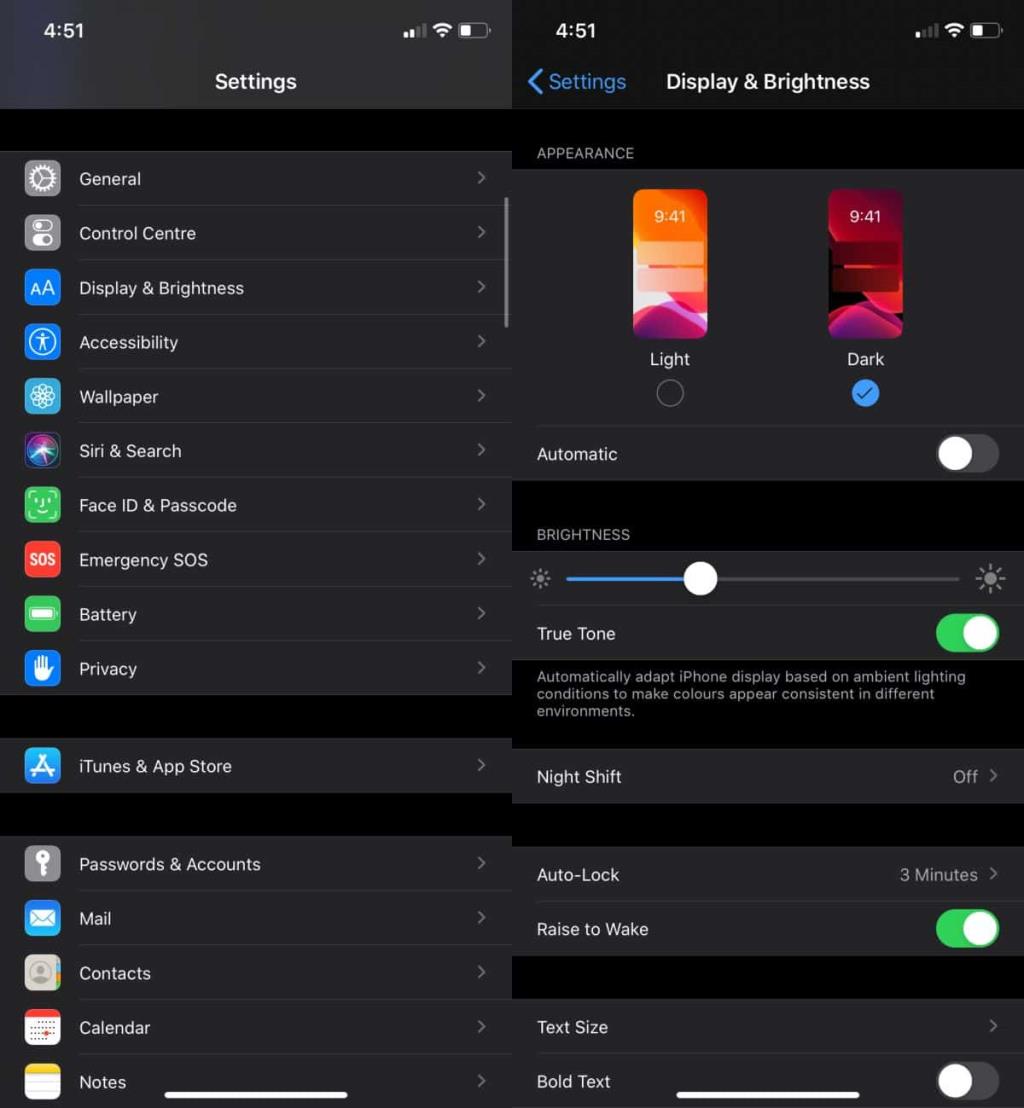Disable True Tone
The width and height of the screenshot is (1024, 1108).
click(x=966, y=633)
